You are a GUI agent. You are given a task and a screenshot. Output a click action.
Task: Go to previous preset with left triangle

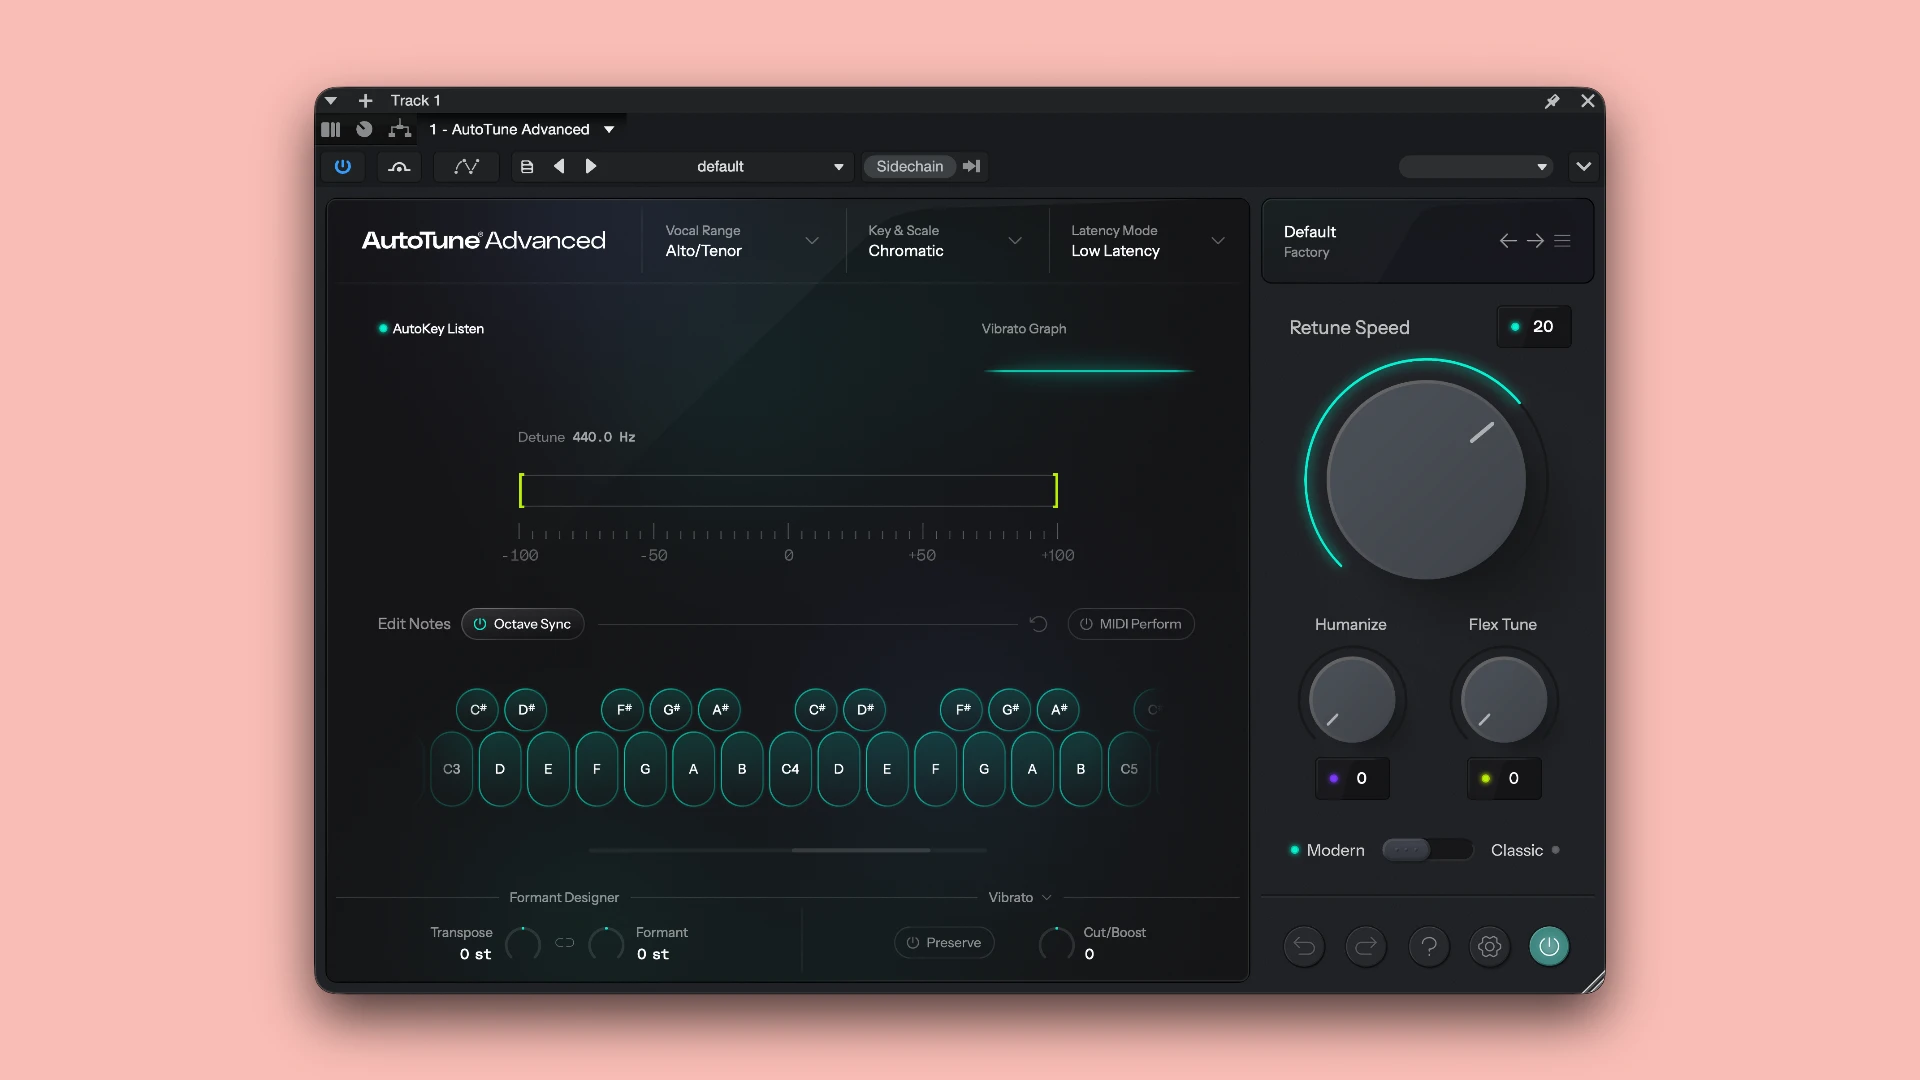coord(559,166)
